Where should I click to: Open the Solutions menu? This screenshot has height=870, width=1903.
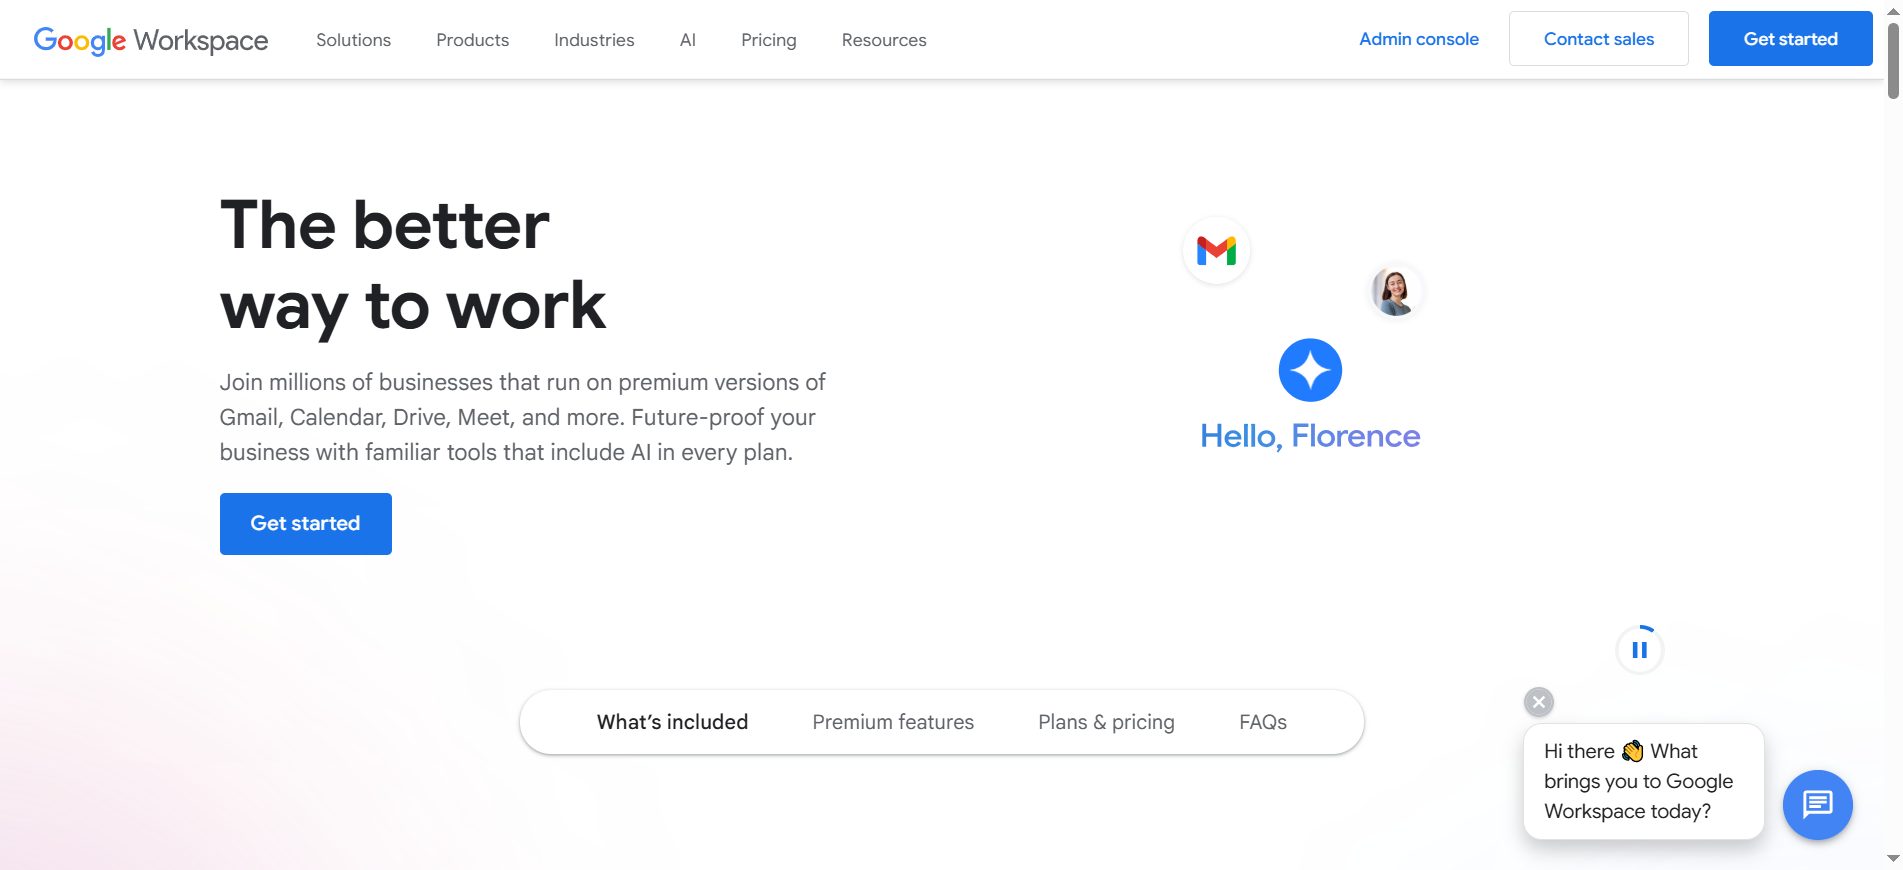click(353, 40)
